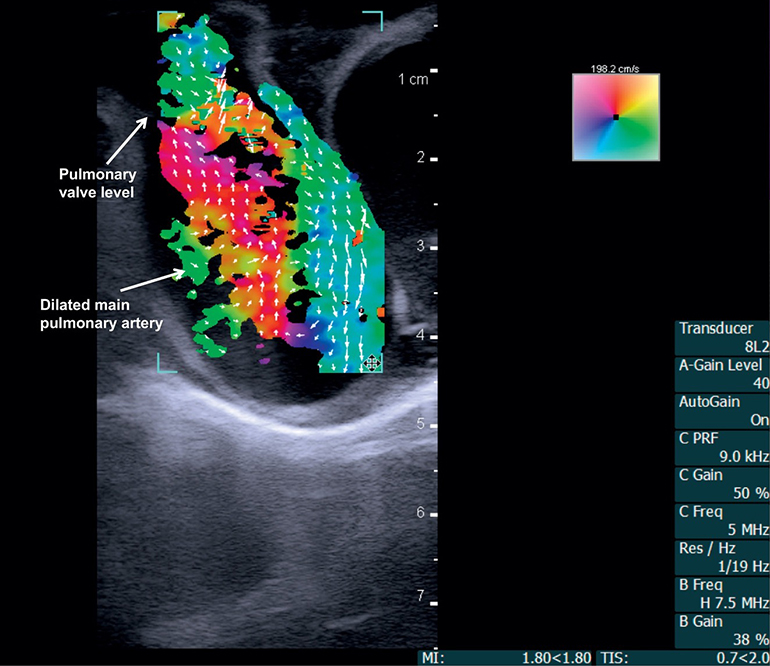
Task: Open the A-Gain Level 40 setting
Action: pos(722,375)
